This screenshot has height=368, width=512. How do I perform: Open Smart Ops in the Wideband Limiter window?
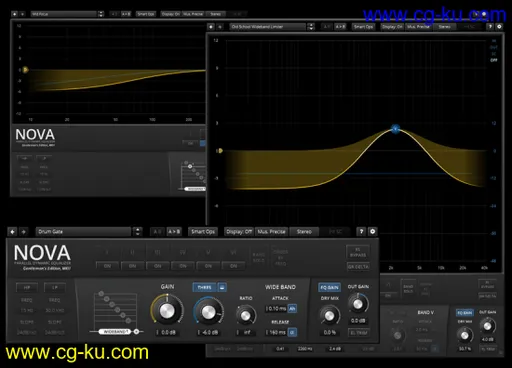click(363, 27)
